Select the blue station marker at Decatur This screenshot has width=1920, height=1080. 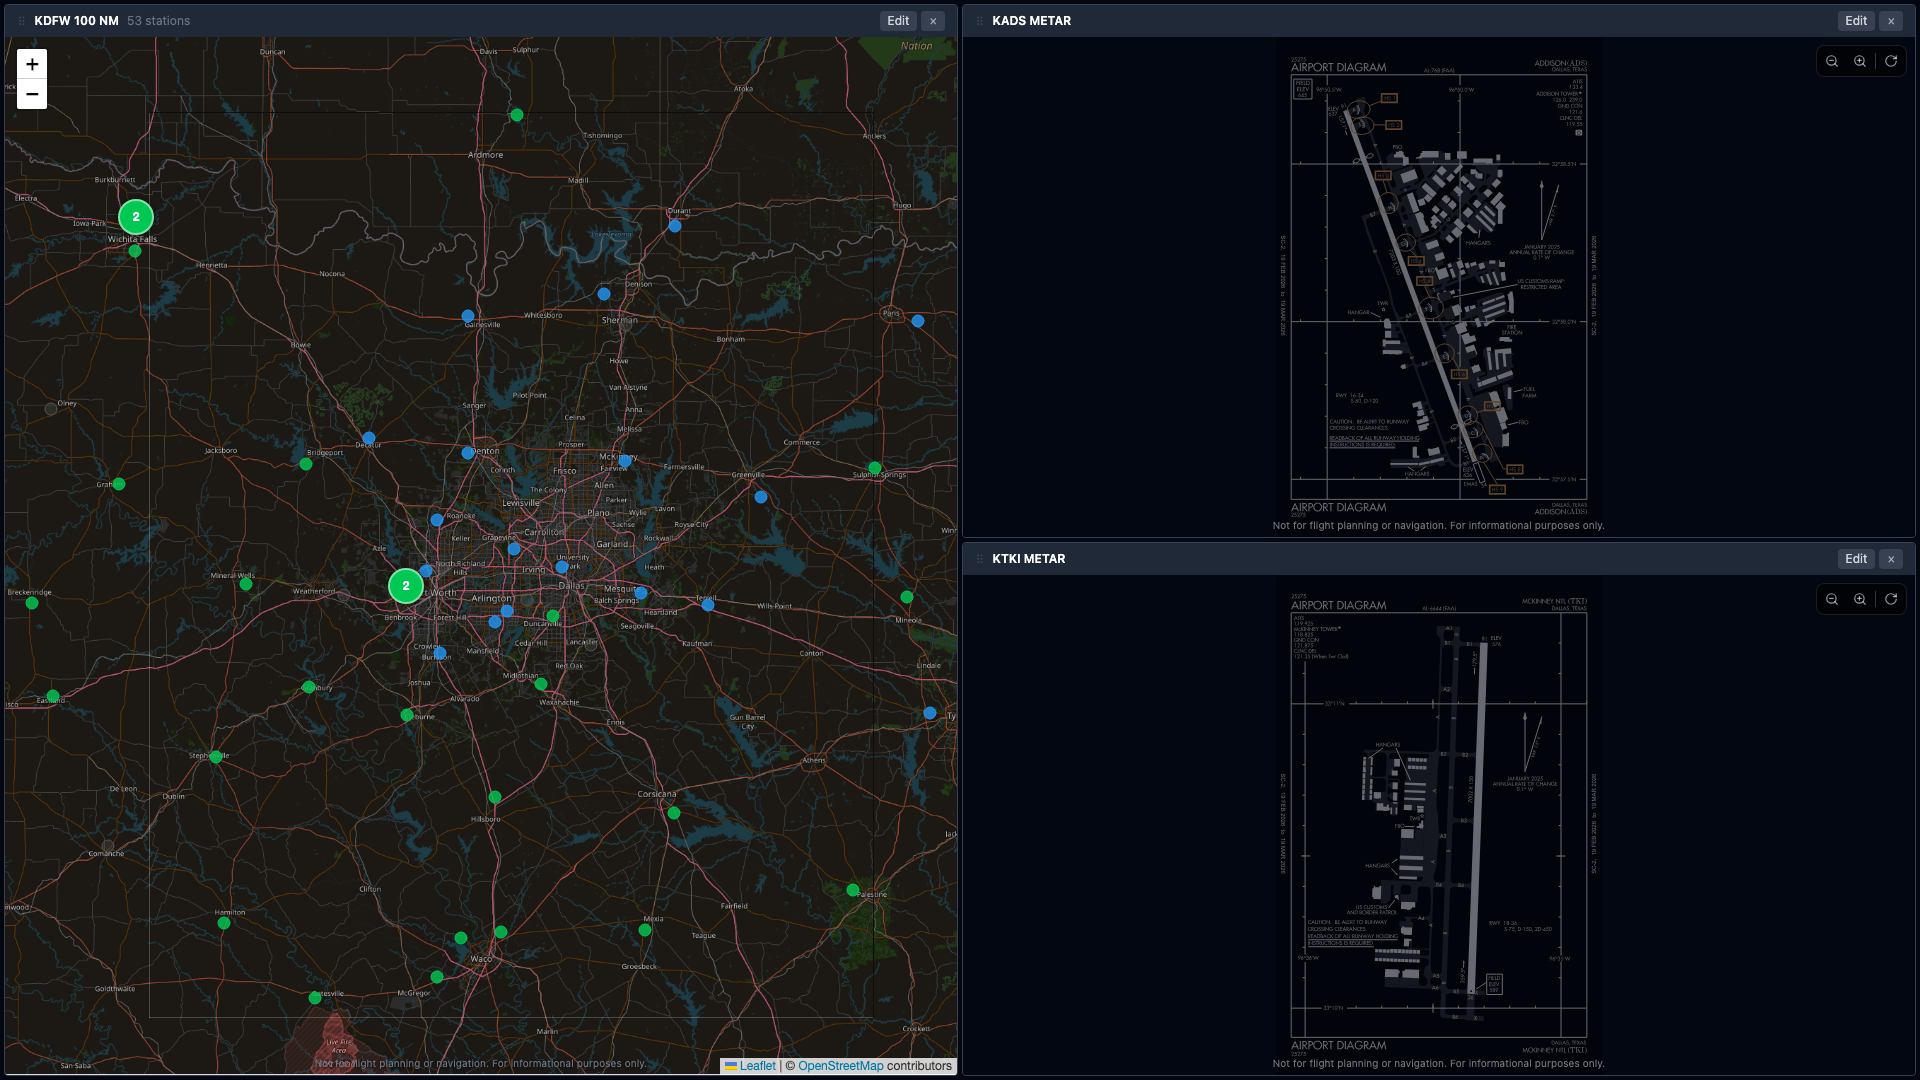tap(369, 438)
